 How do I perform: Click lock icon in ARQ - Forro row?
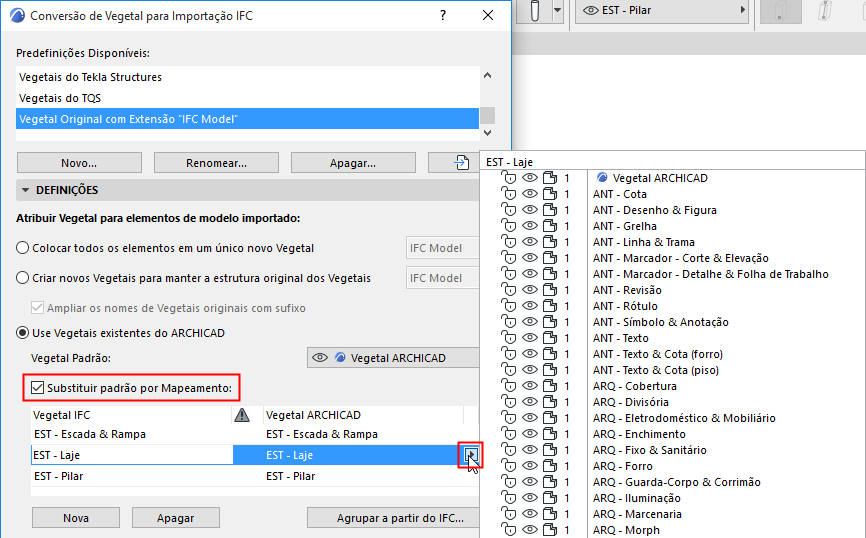509,466
